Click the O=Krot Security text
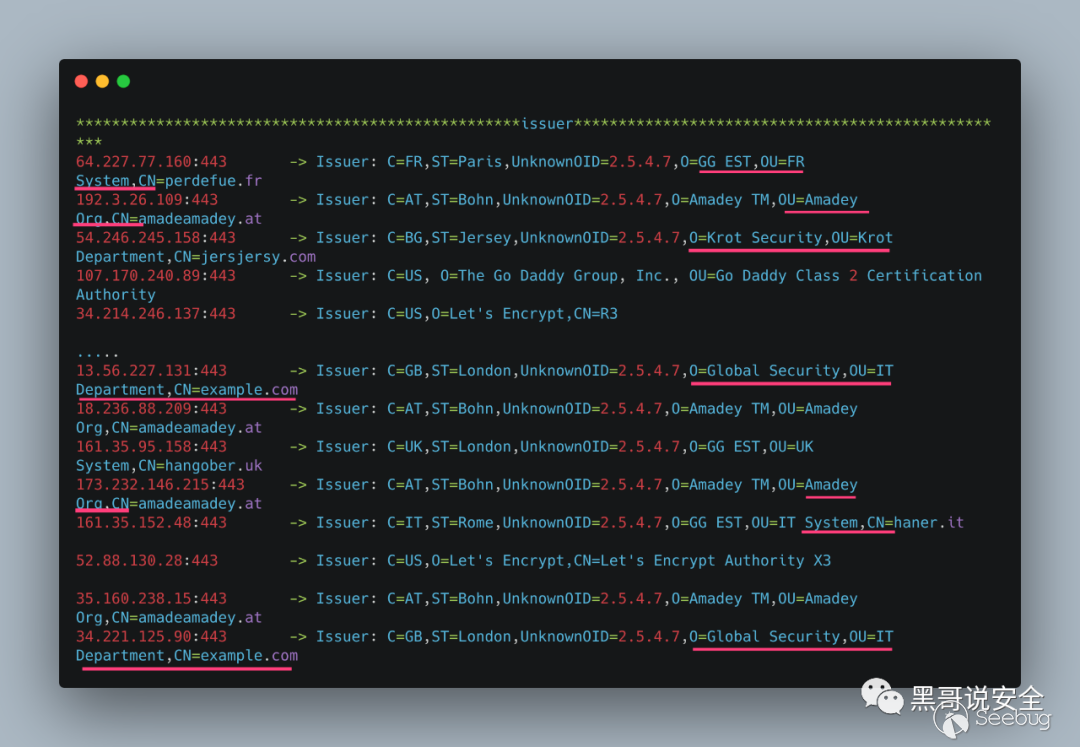1080x747 pixels. (x=756, y=238)
